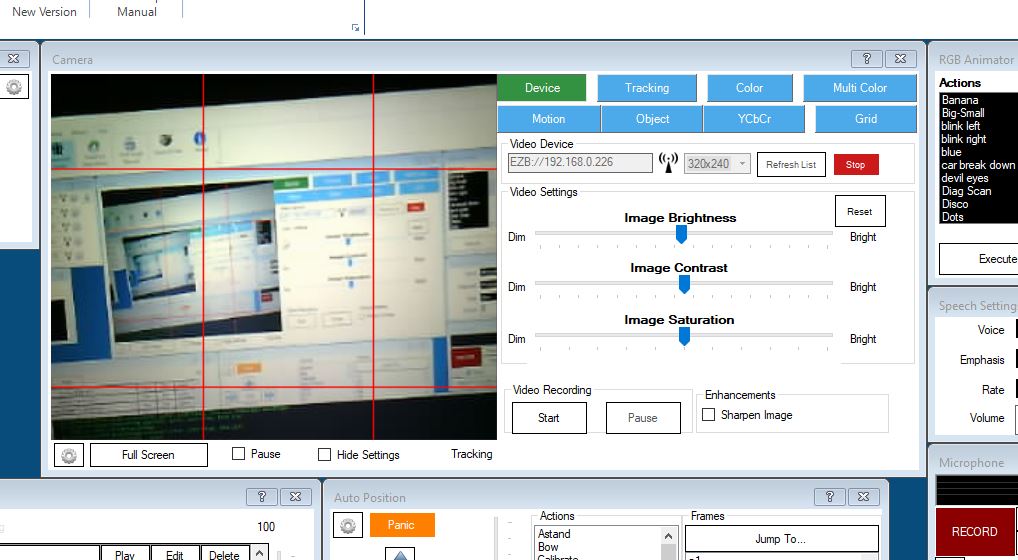
Task: Click the Edit button in bottom-left panel
Action: pos(175,554)
